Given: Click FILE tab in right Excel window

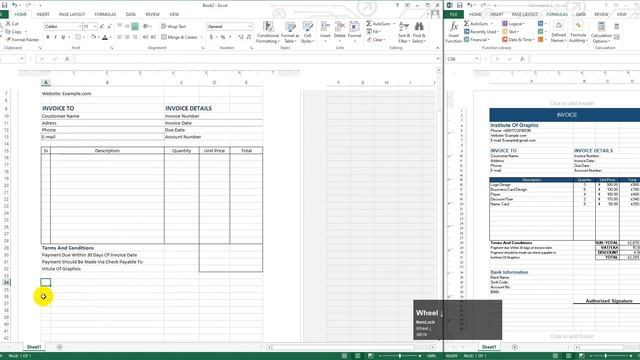Looking at the screenshot, I should 453,14.
